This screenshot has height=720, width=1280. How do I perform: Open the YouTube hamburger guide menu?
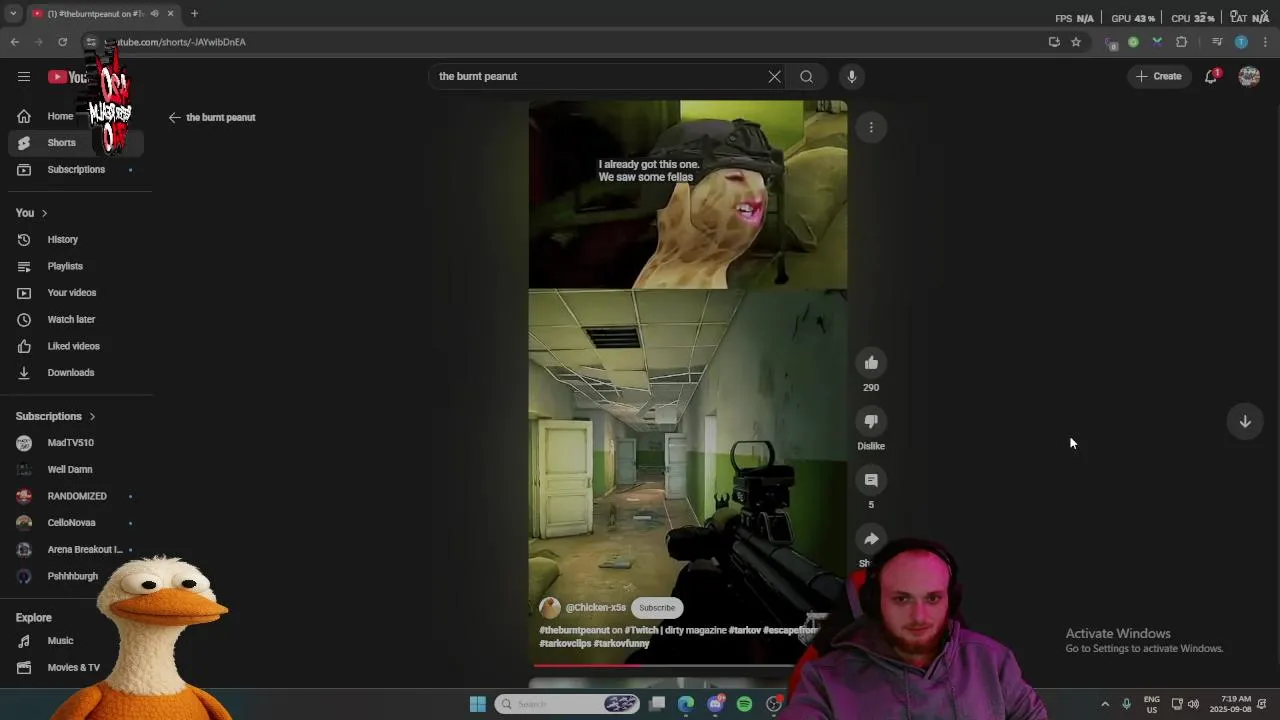pyautogui.click(x=24, y=77)
